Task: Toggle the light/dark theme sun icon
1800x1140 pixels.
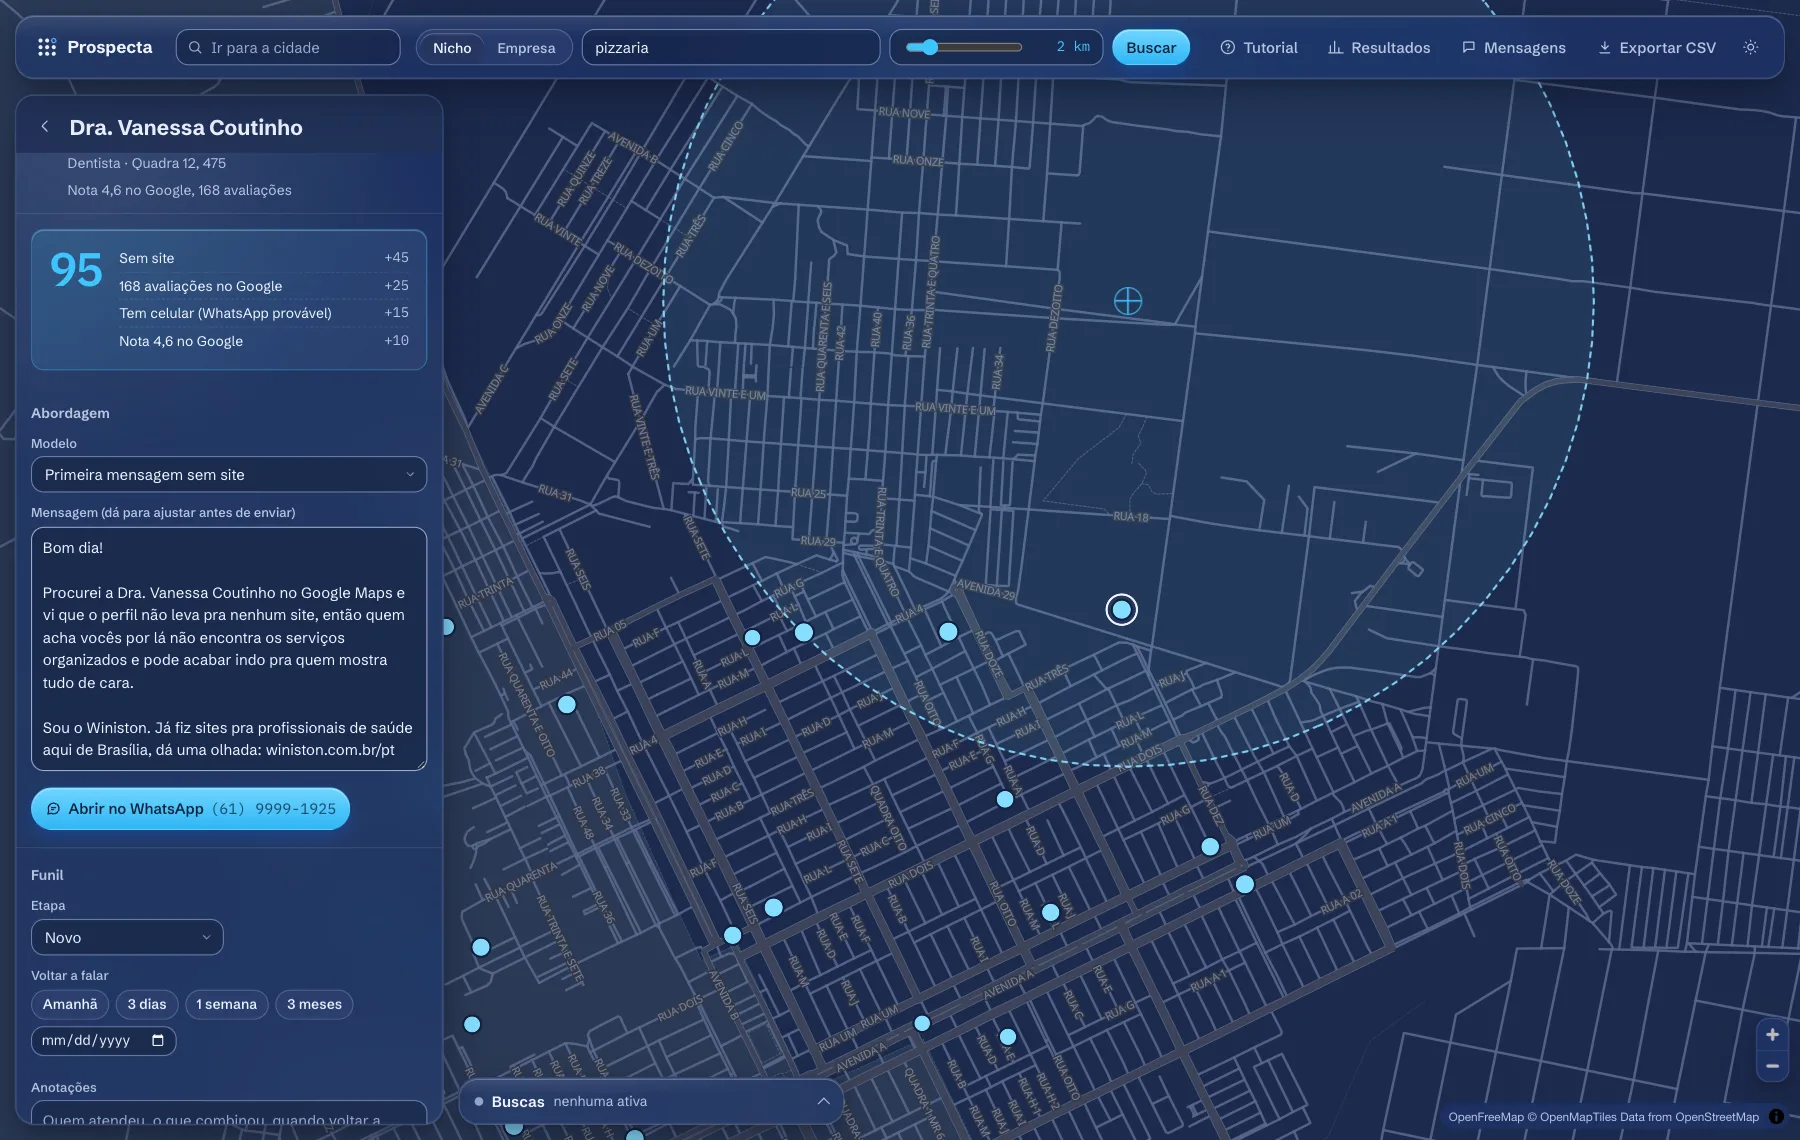Action: click(1750, 47)
